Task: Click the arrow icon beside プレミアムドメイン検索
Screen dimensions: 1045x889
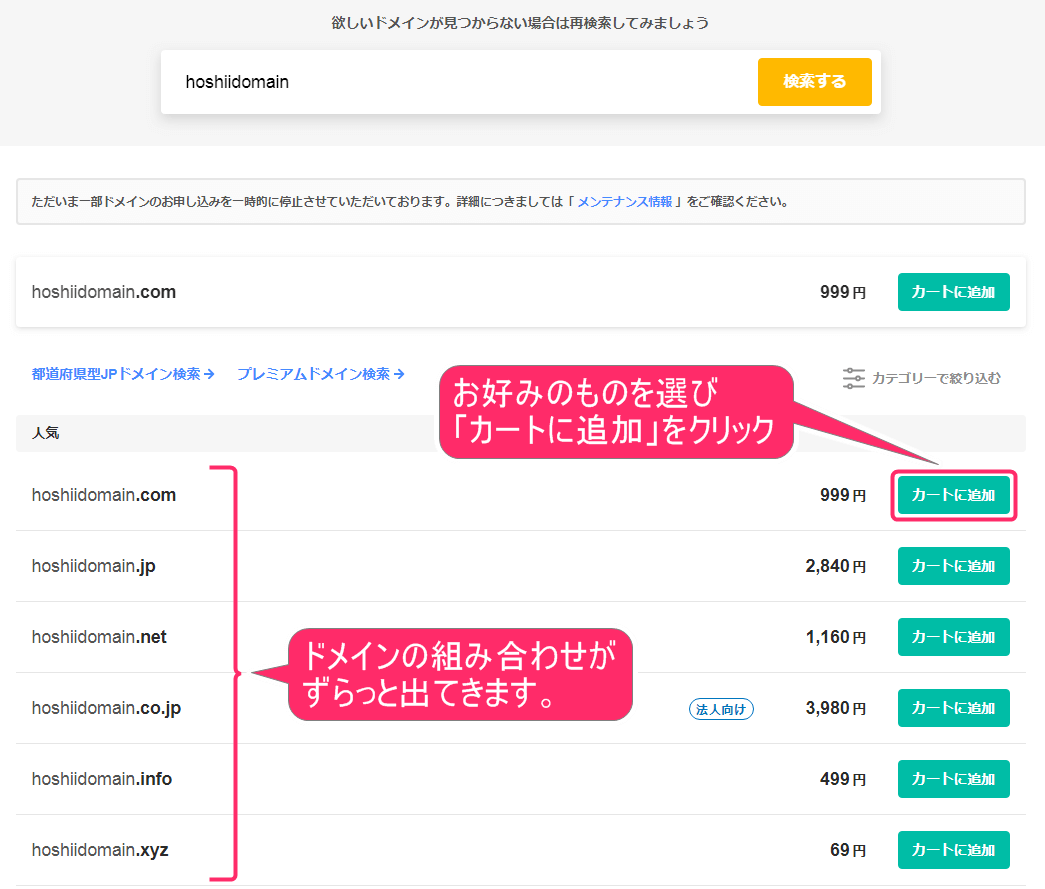Action: 399,373
